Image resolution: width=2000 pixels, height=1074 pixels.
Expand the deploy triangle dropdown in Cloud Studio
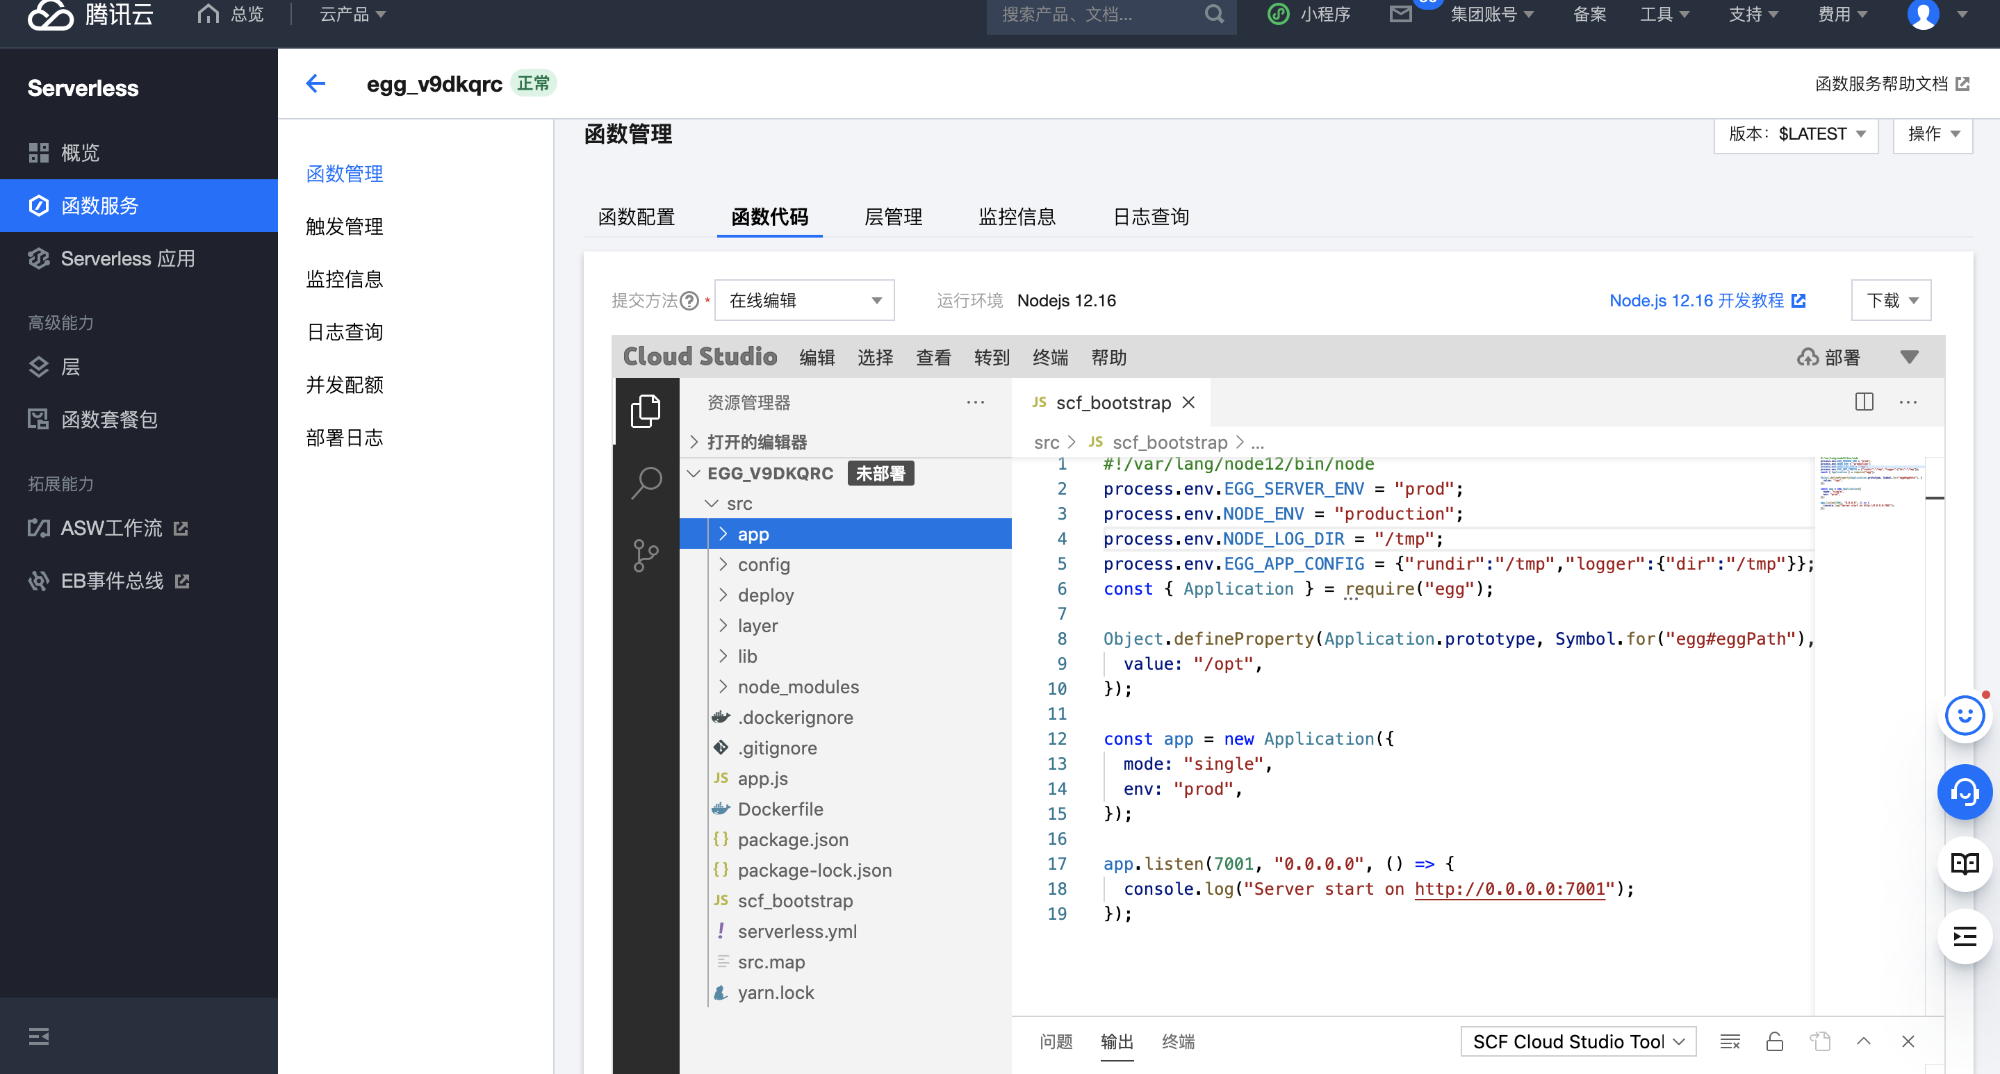(x=1909, y=357)
